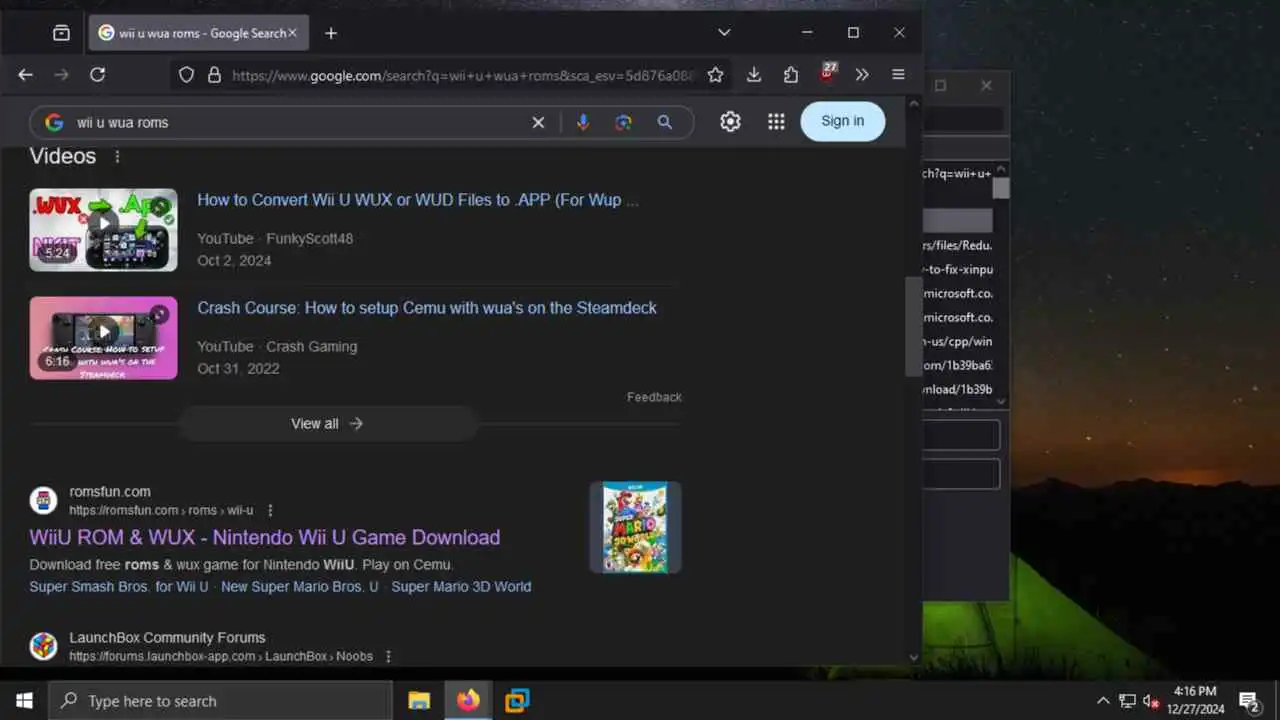Close the 'wii u wua roms' tab
This screenshot has width=1280, height=720.
292,33
